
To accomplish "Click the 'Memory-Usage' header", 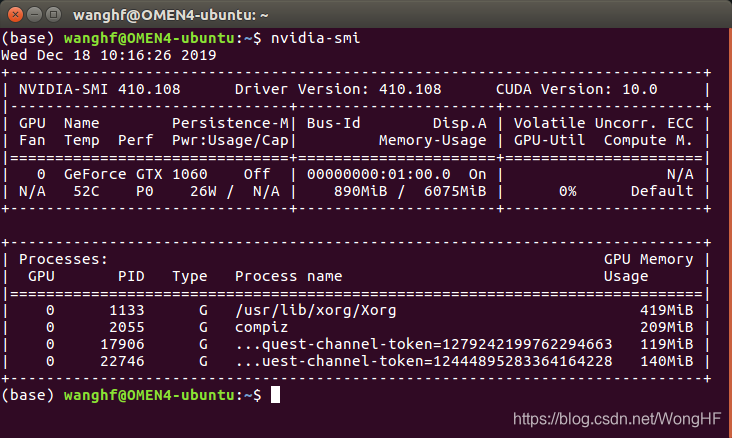I will [x=432, y=140].
